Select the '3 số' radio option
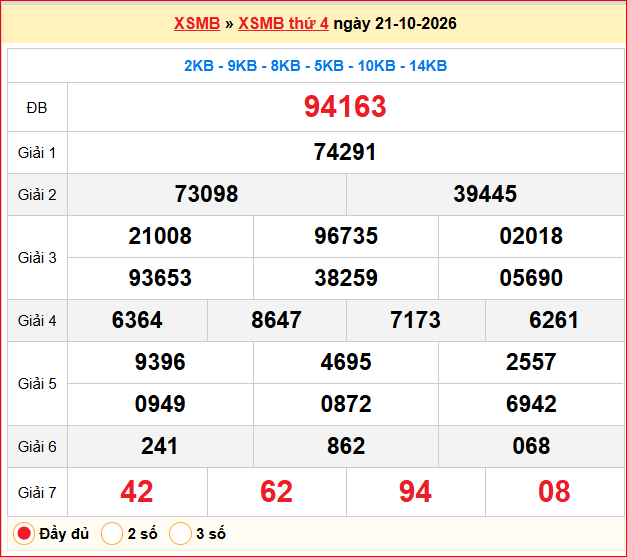This screenshot has width=627, height=557. pyautogui.click(x=180, y=533)
